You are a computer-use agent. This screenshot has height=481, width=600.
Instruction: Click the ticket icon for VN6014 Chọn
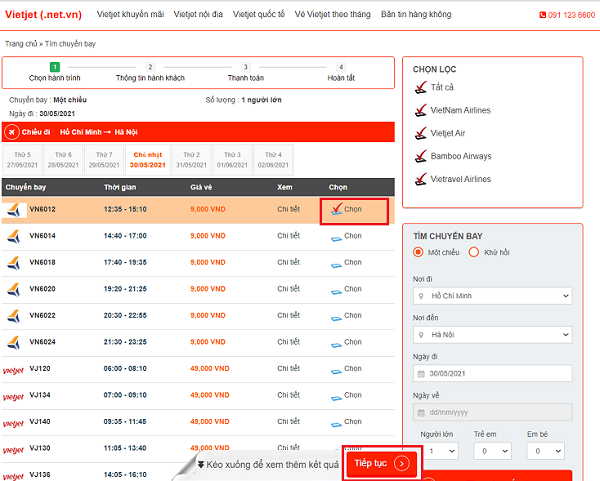tap(336, 239)
